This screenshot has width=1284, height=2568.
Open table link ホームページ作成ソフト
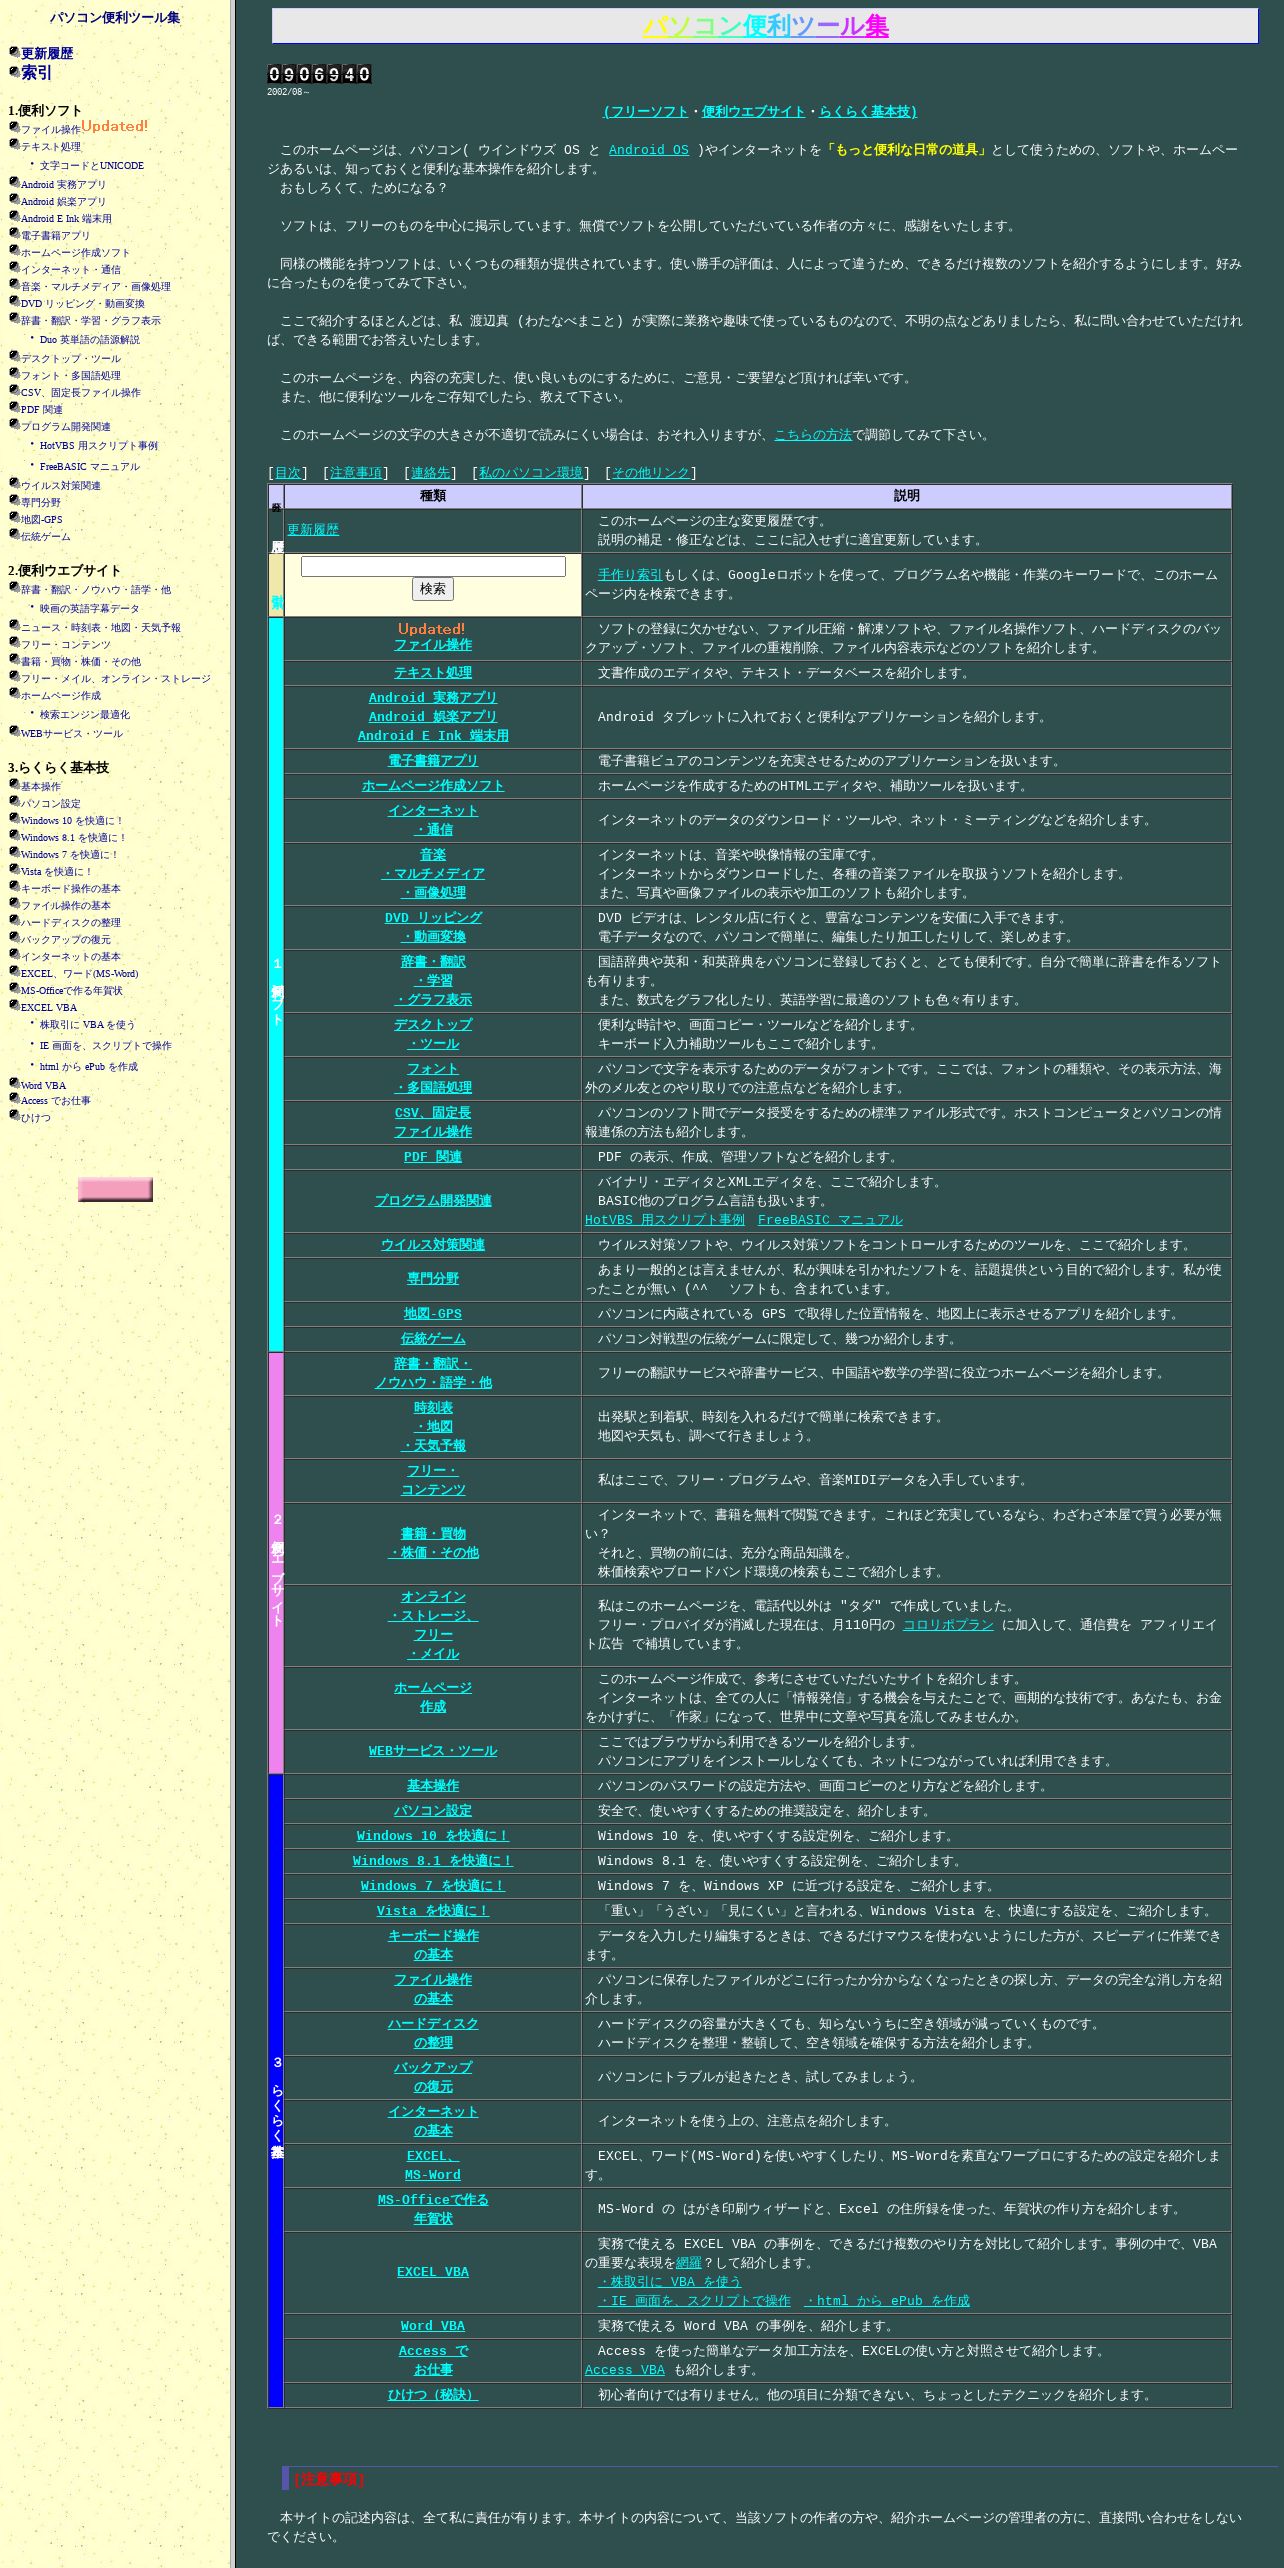click(x=433, y=786)
